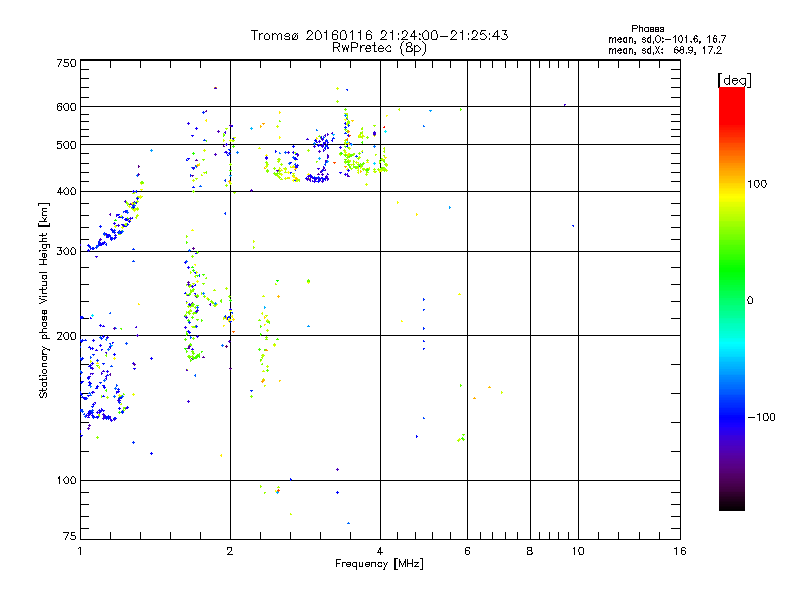Click the 'Phases' header text

pyautogui.click(x=647, y=29)
